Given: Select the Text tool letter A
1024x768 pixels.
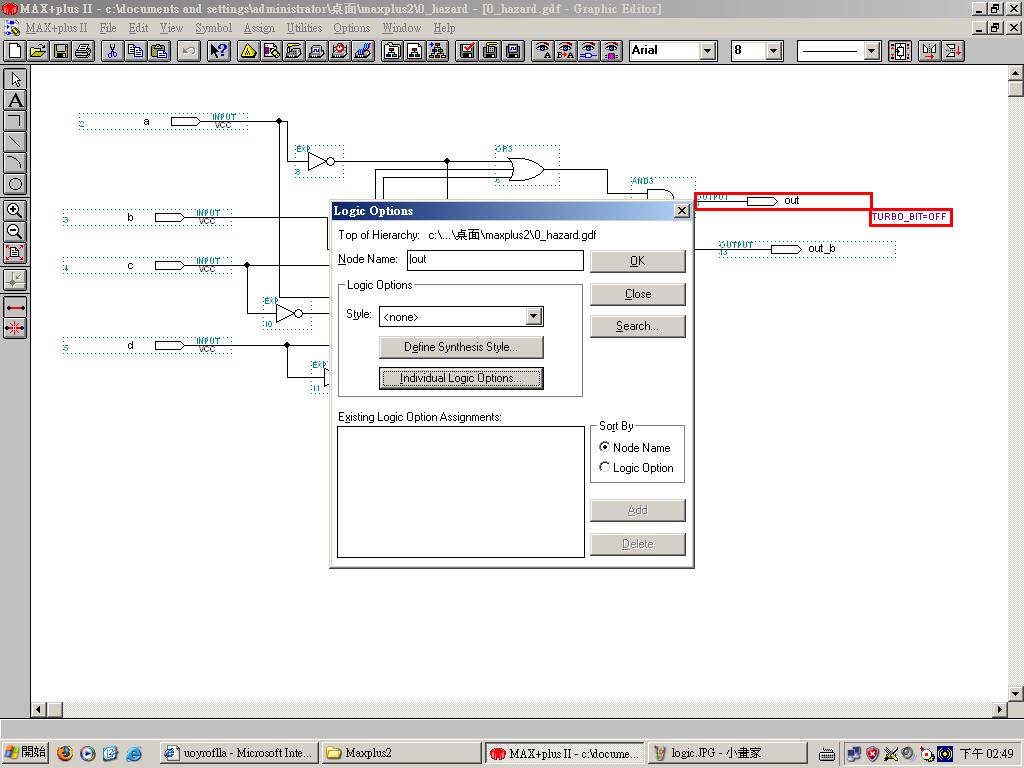Looking at the screenshot, I should [15, 100].
